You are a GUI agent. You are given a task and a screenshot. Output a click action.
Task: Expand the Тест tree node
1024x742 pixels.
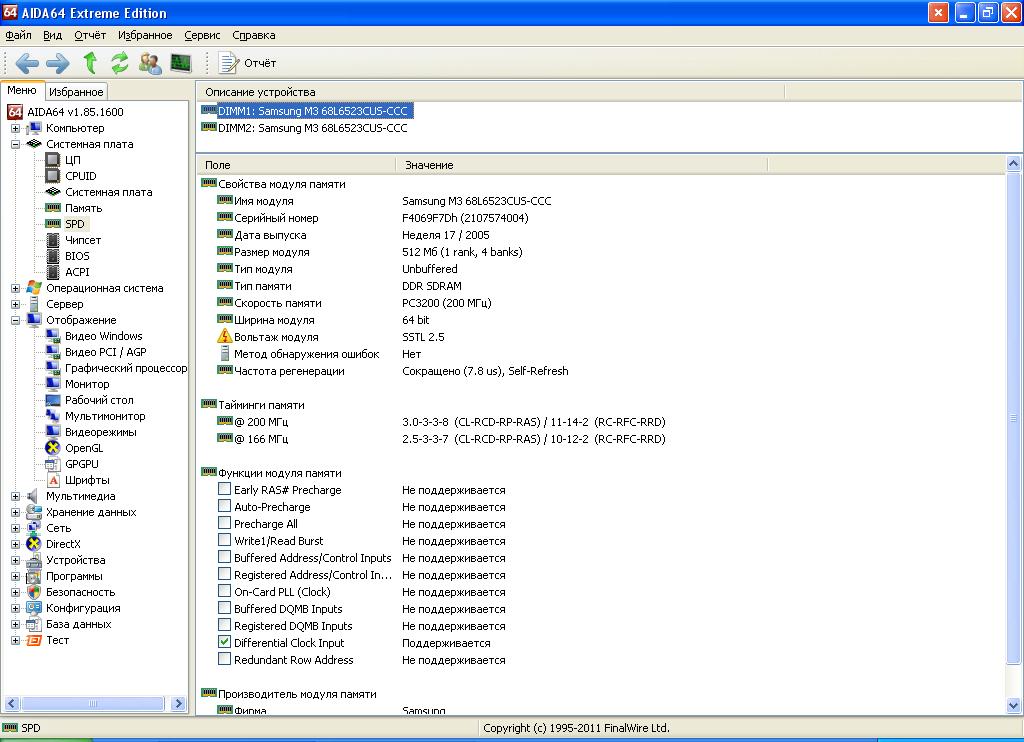pos(16,640)
